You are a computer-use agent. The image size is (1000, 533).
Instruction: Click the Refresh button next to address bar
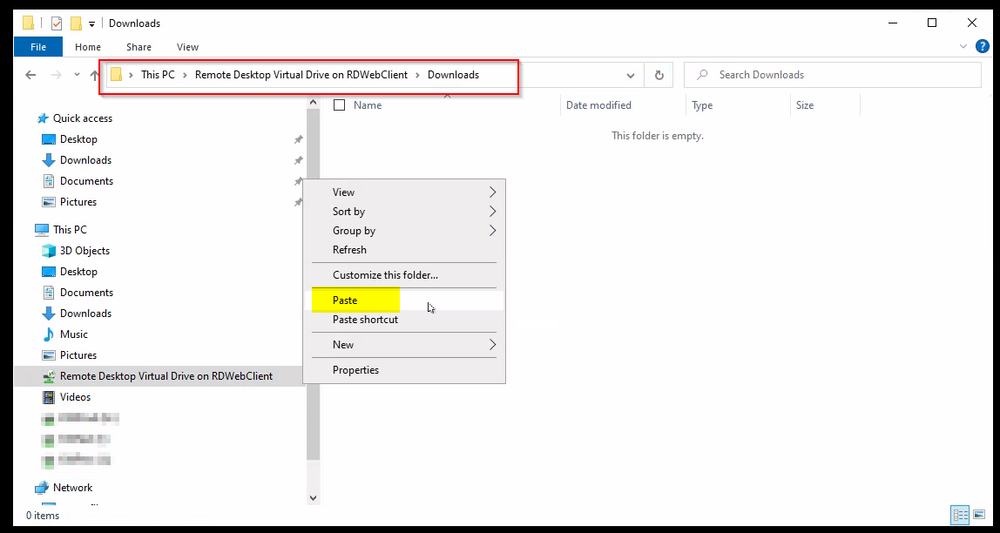point(659,75)
